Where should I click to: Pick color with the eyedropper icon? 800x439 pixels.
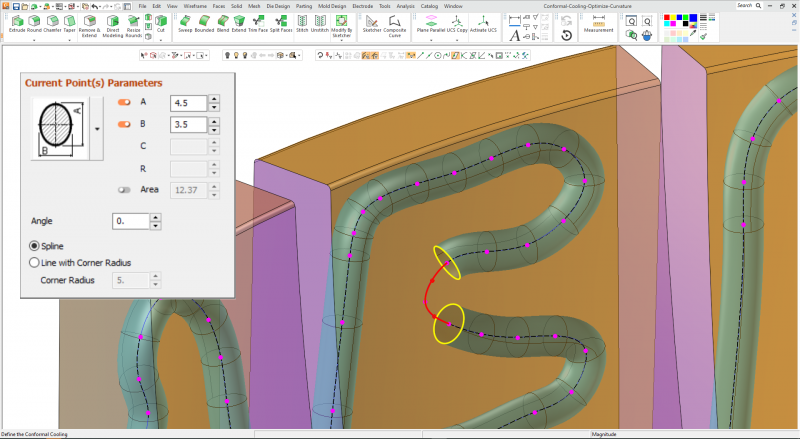pyautogui.click(x=693, y=34)
